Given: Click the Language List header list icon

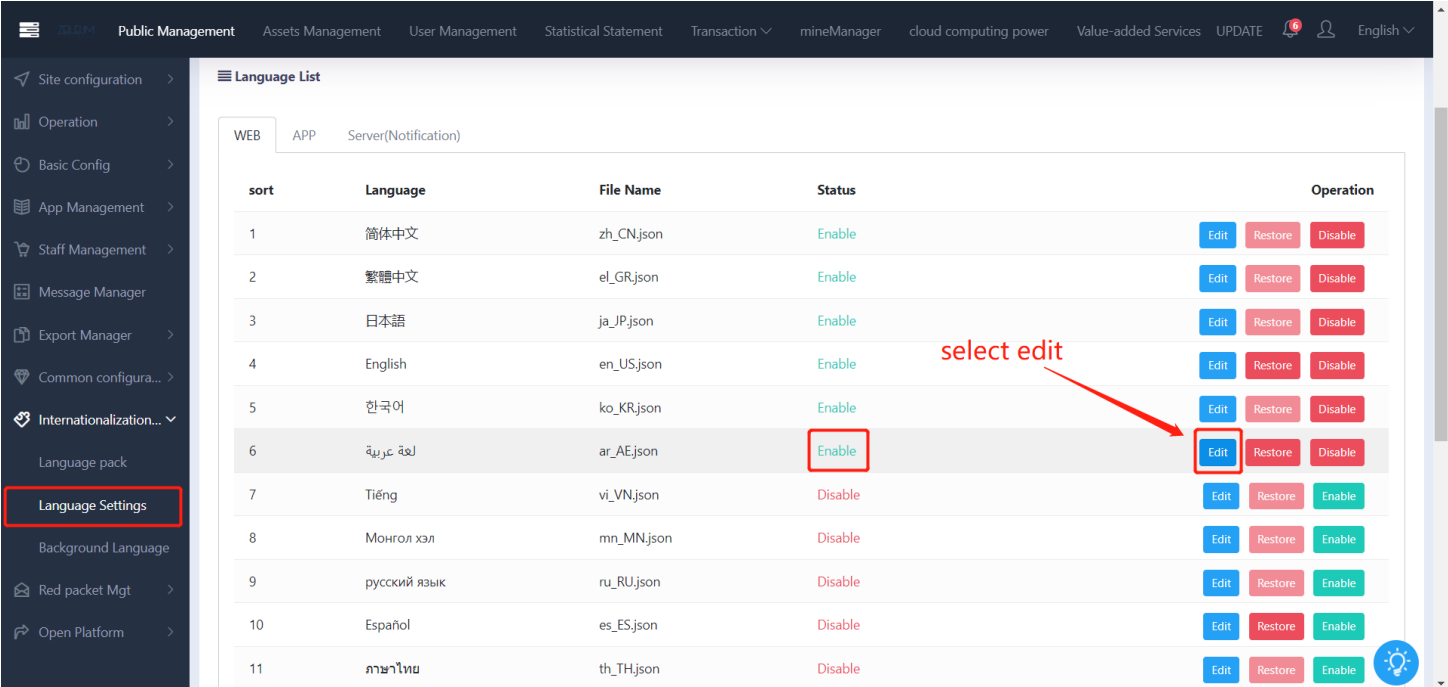Looking at the screenshot, I should (224, 76).
